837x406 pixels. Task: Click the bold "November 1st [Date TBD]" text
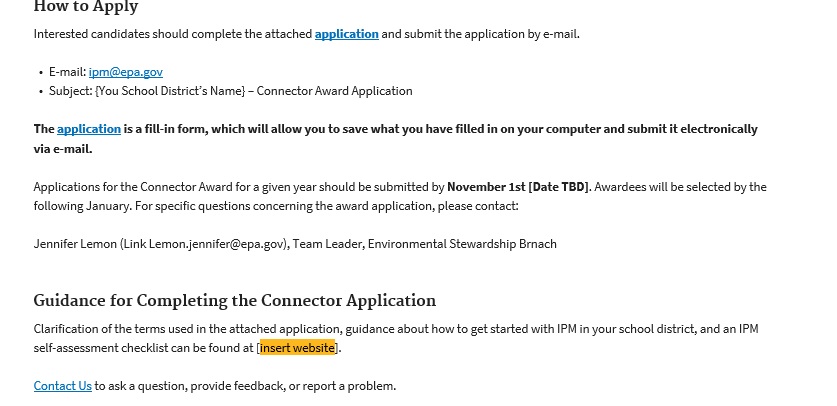[x=518, y=187]
